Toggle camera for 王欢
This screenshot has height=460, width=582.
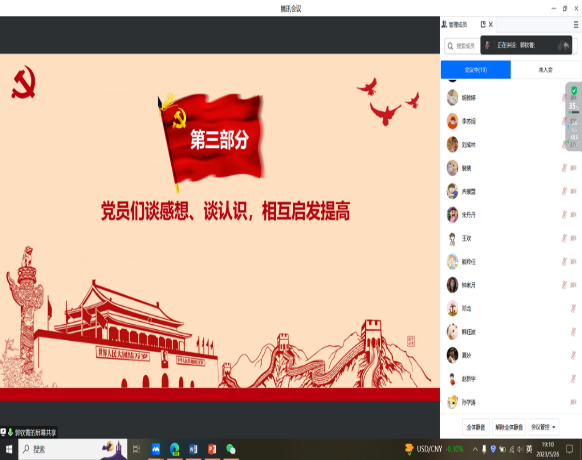[x=573, y=238]
